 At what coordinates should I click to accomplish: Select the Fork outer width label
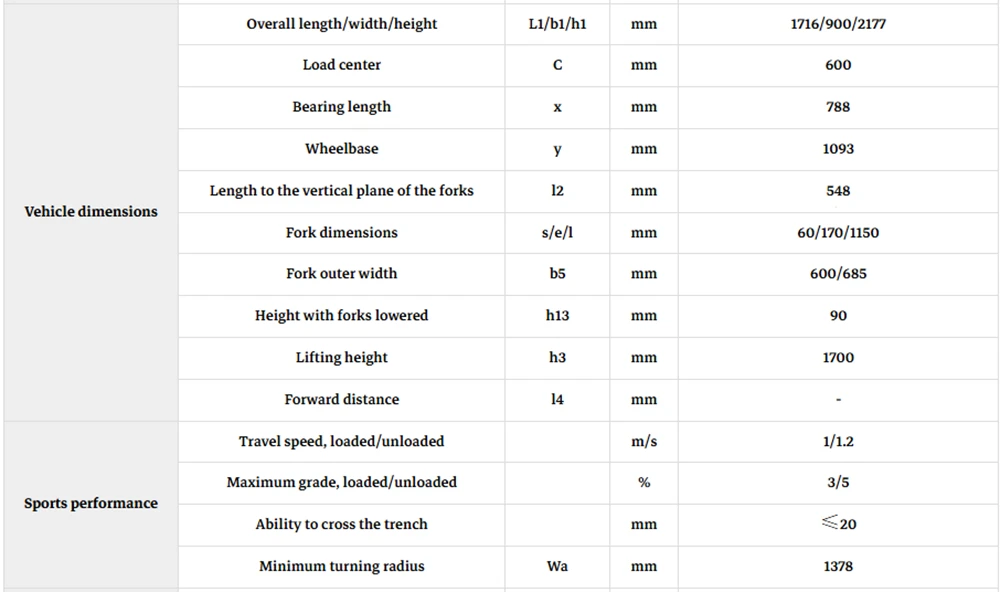click(341, 273)
